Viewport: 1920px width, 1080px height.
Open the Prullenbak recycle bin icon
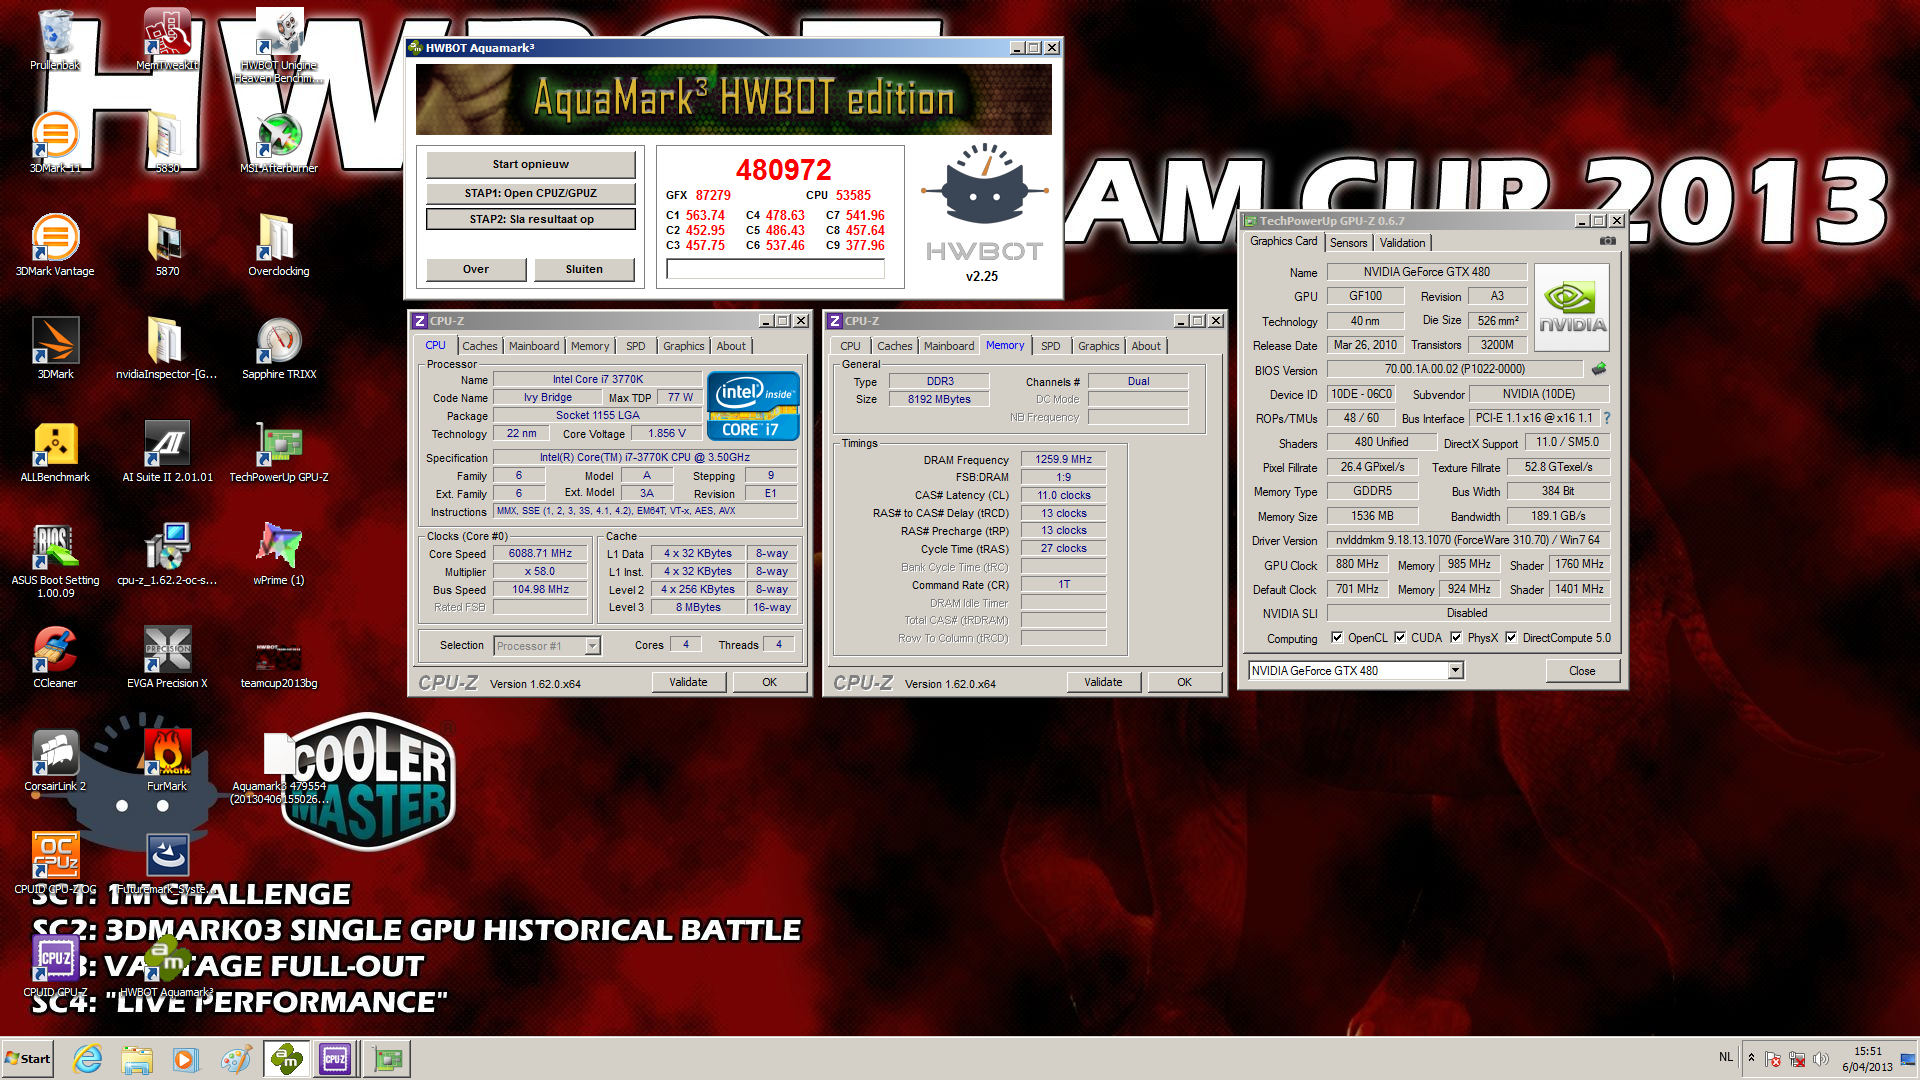(x=55, y=40)
